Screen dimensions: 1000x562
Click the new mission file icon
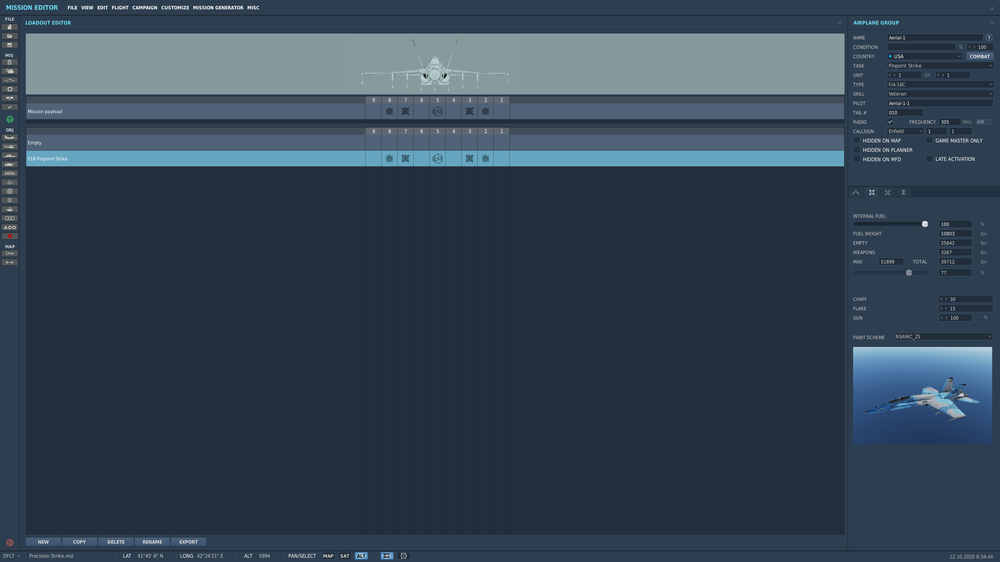pyautogui.click(x=10, y=27)
